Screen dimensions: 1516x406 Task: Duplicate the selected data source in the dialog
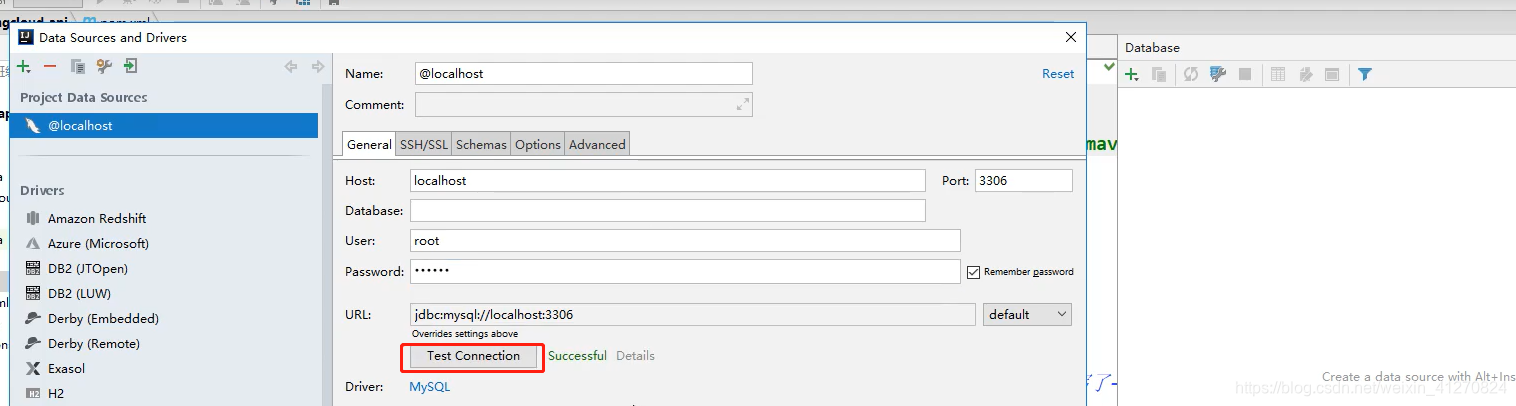click(77, 67)
